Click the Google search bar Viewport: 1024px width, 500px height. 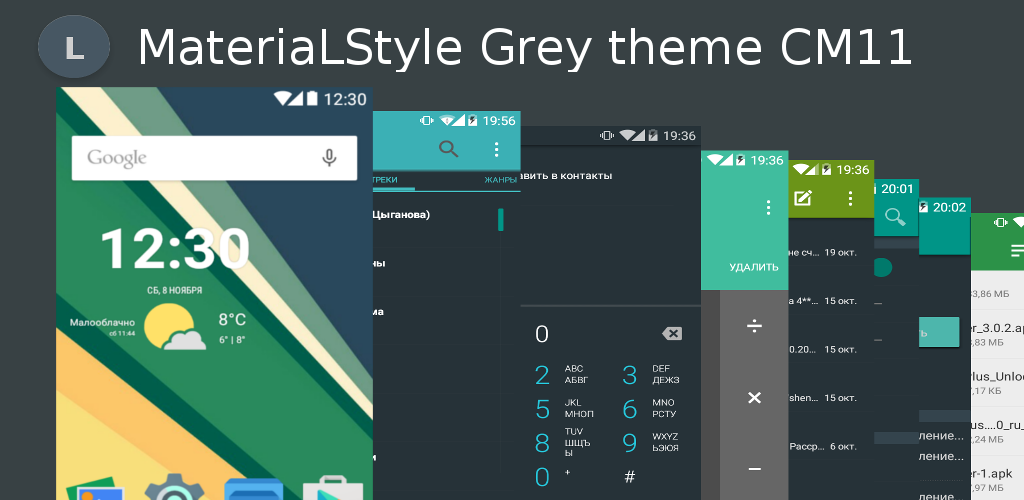(x=214, y=158)
